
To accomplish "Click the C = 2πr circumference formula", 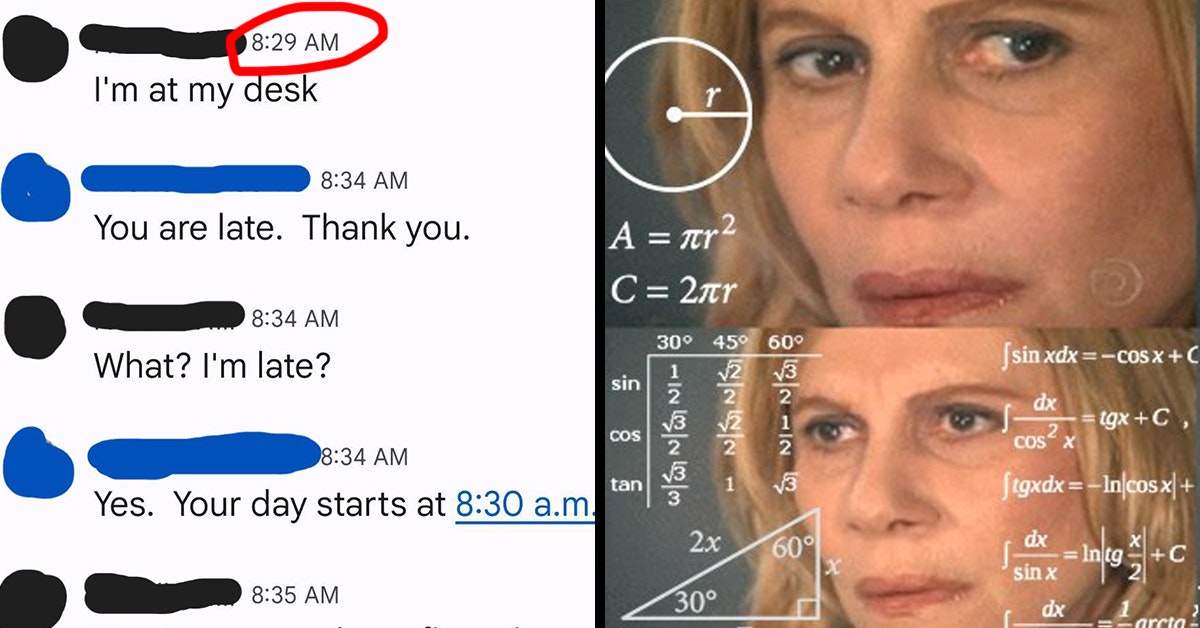I will point(675,292).
